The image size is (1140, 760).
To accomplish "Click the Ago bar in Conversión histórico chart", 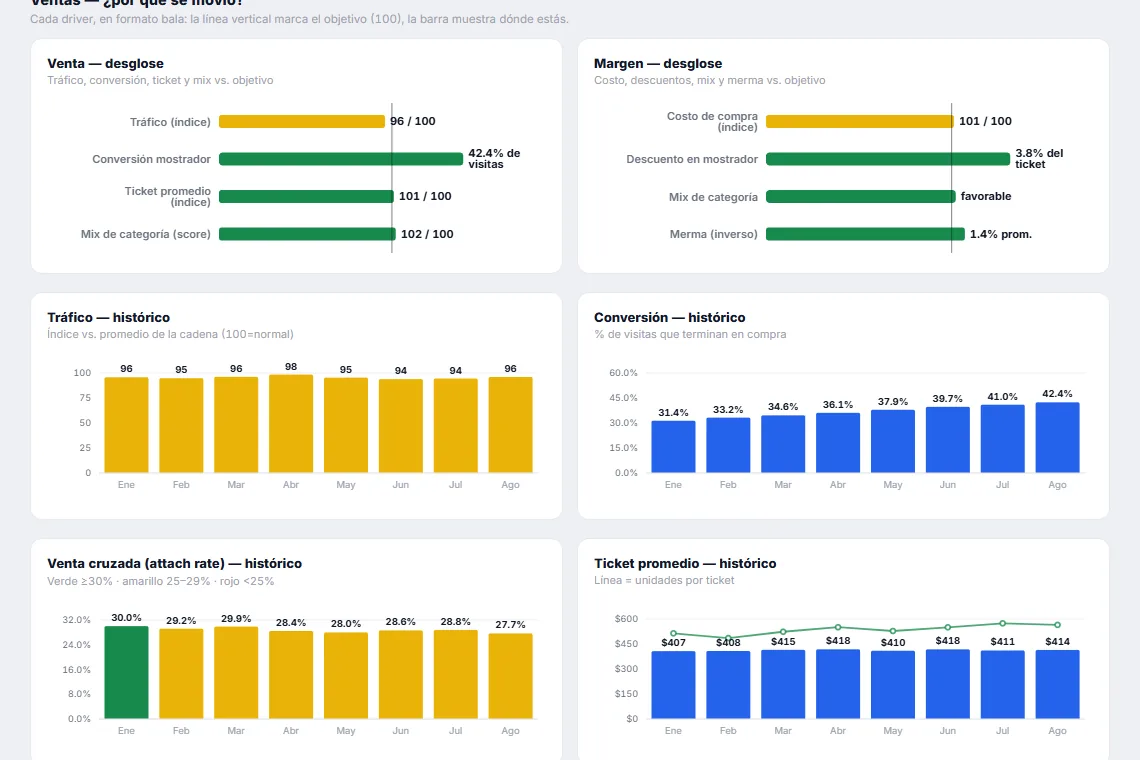I will (x=1057, y=438).
